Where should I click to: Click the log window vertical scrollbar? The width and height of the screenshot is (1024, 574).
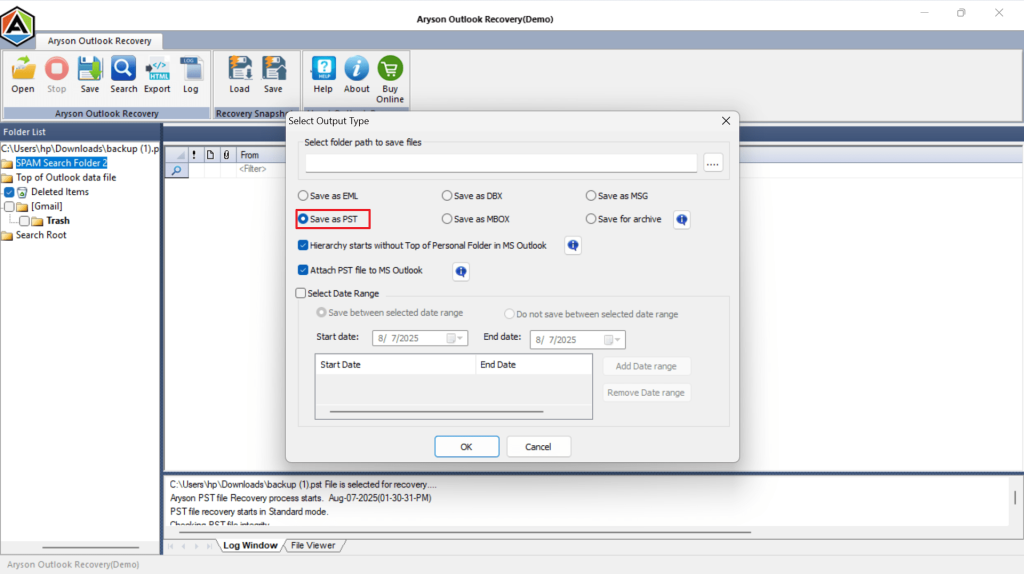pos(1015,498)
